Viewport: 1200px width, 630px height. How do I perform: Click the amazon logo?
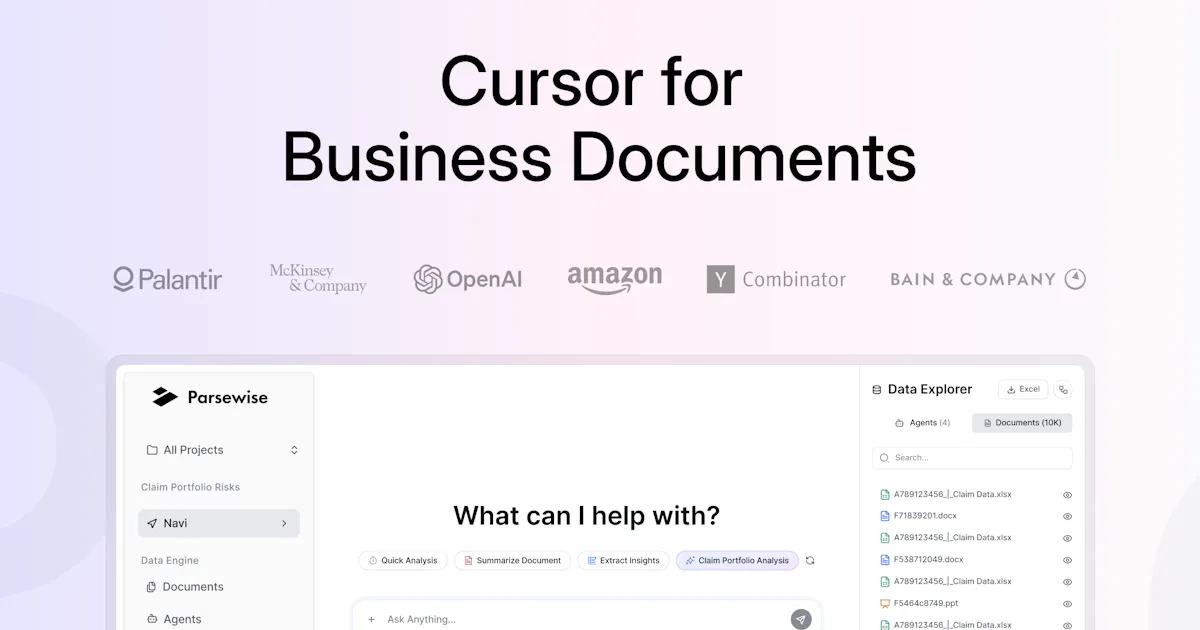615,280
